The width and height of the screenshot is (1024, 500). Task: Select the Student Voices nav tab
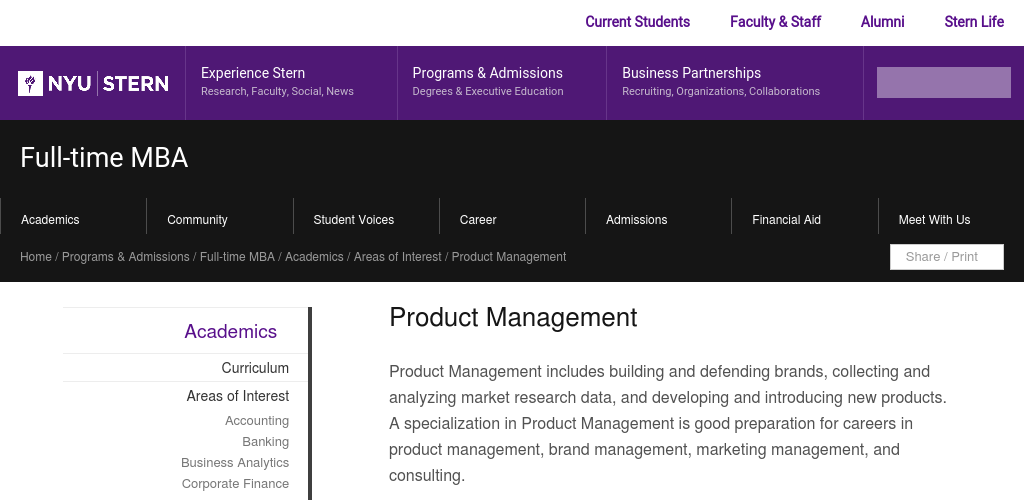coord(353,220)
